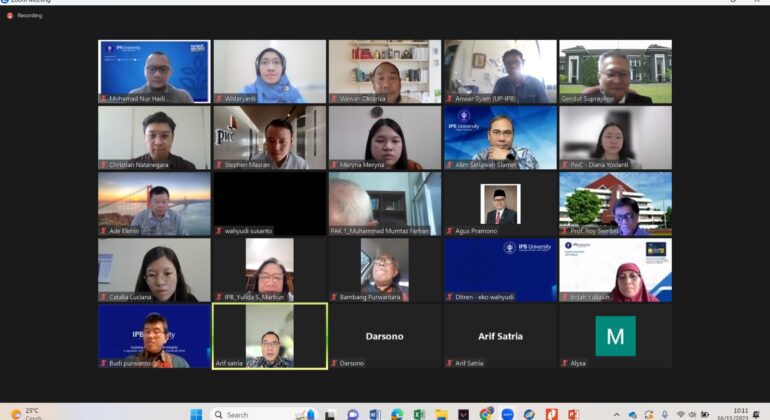770x420 pixels.
Task: Select yellow-highlighted Arif satria speaker video tile
Action: [270, 336]
